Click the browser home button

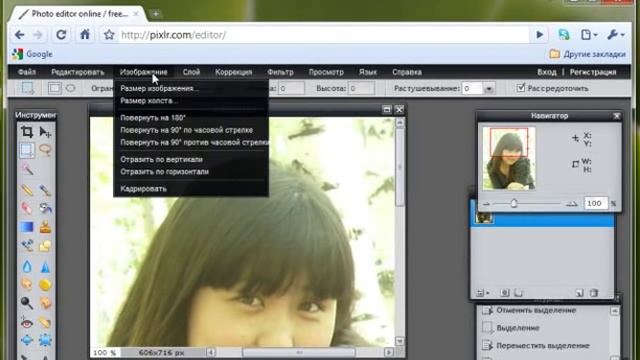tap(85, 35)
